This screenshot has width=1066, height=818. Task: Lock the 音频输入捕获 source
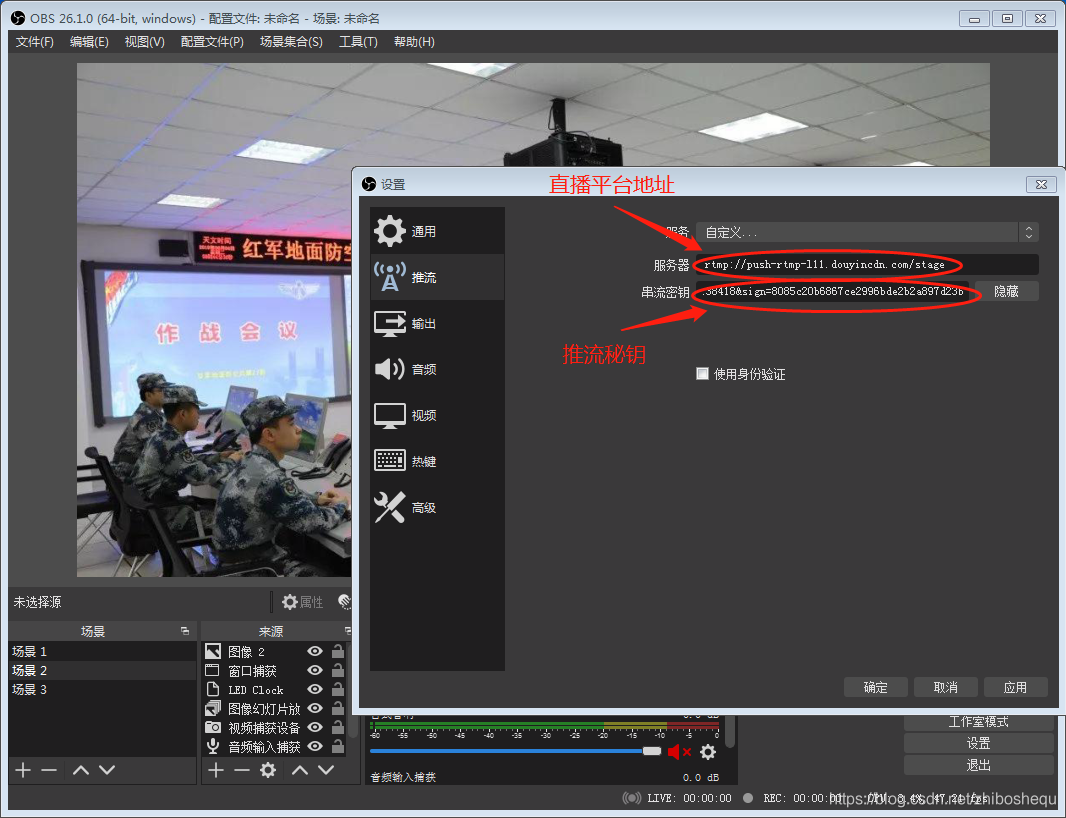pyautogui.click(x=337, y=747)
